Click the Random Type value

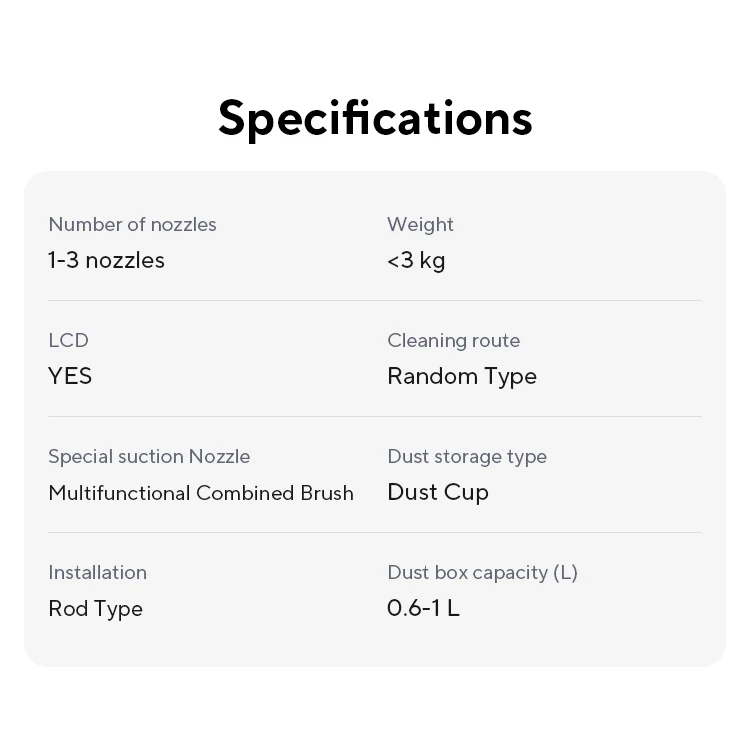[x=461, y=376]
